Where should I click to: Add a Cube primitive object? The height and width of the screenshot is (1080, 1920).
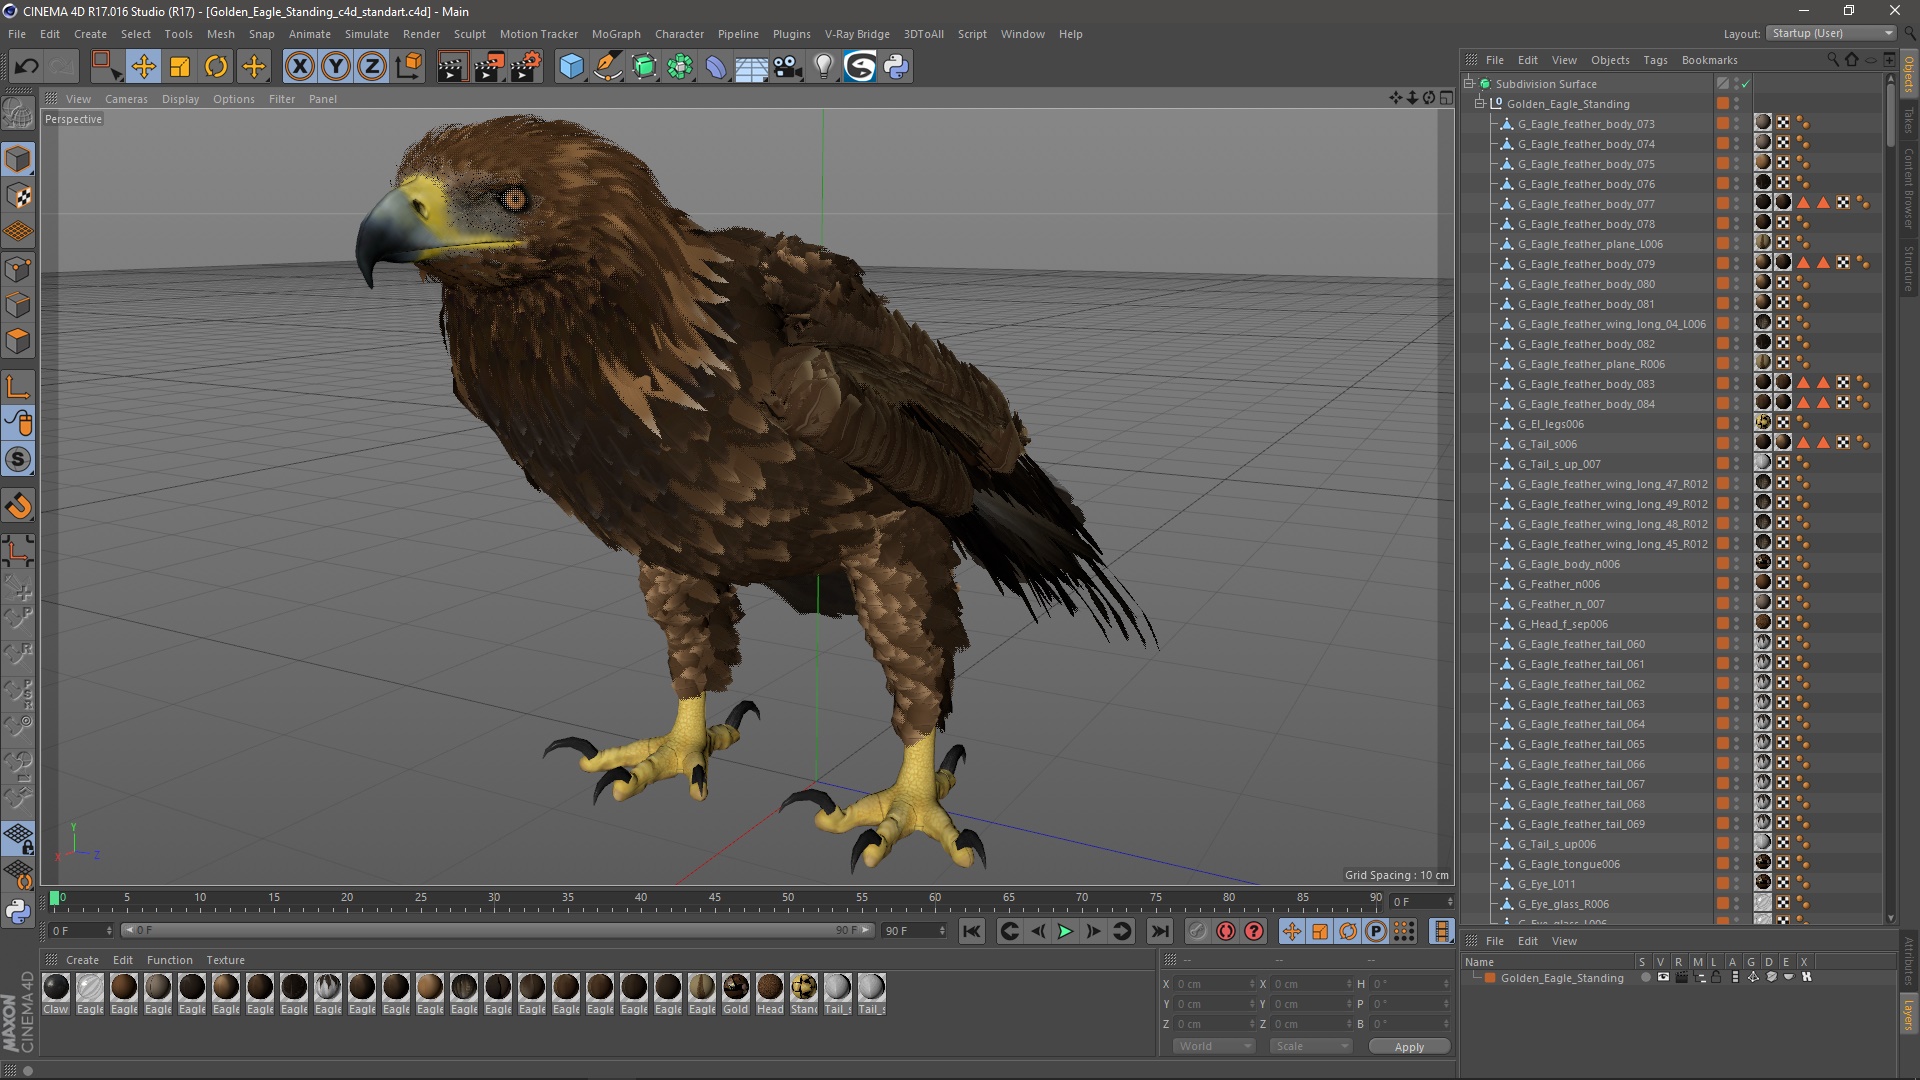(x=571, y=67)
